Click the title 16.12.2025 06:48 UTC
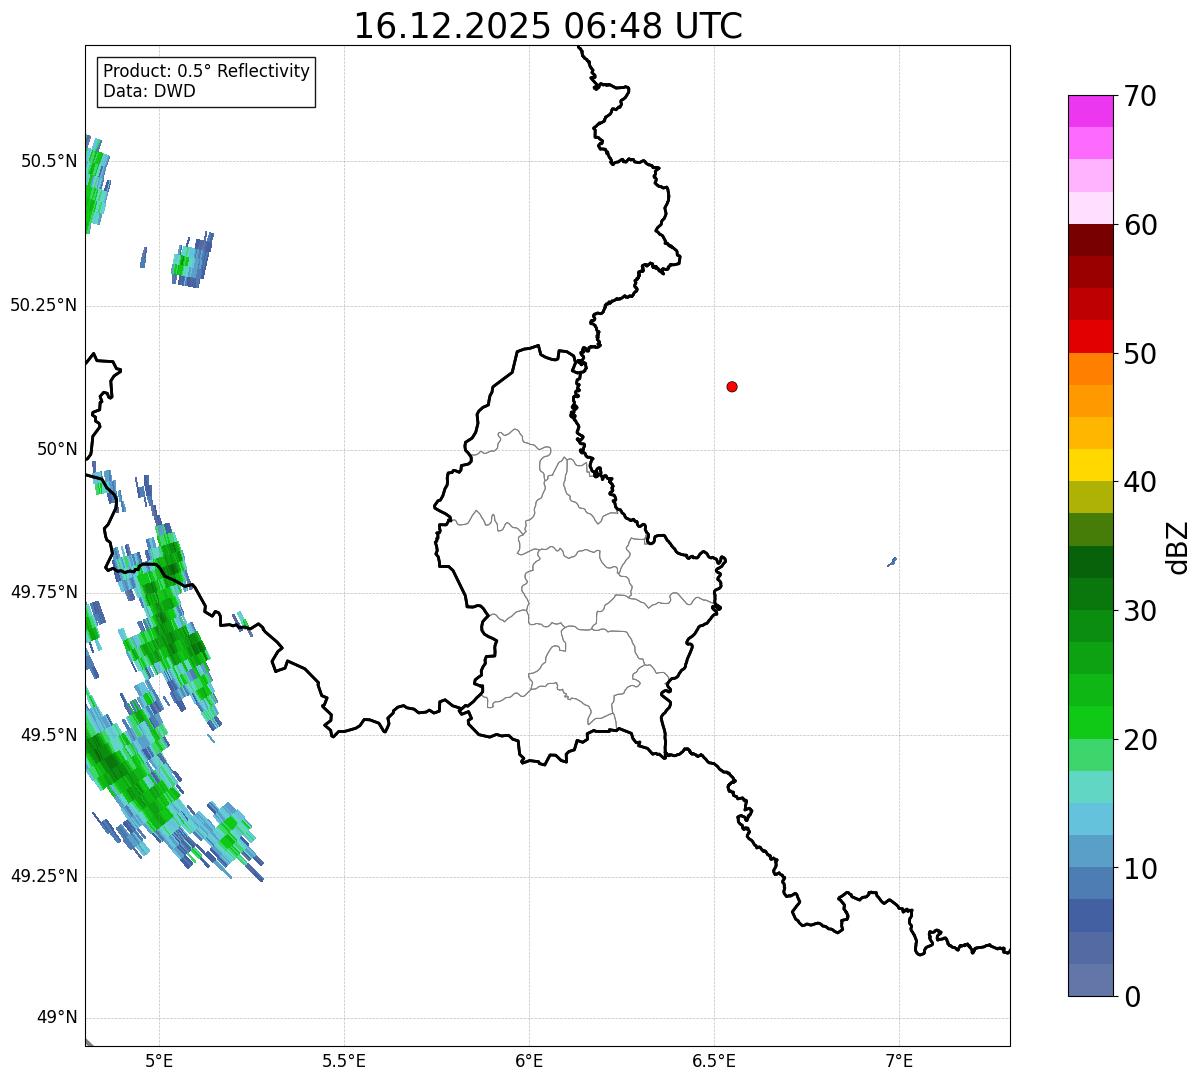This screenshot has width=1202, height=1081. (548, 25)
